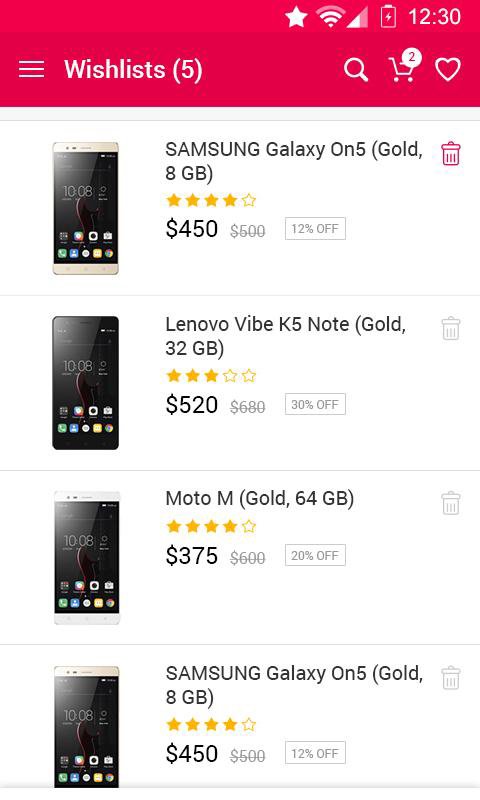View the Lenovo Vibe K5 Note phone image
Image resolution: width=480 pixels, height=800 pixels.
pyautogui.click(x=86, y=383)
